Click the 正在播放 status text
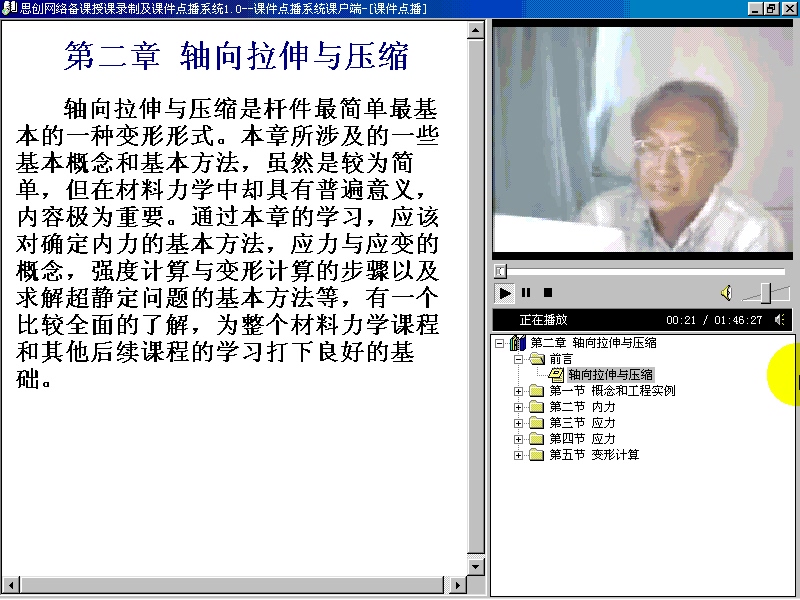The image size is (800, 600). (x=543, y=320)
